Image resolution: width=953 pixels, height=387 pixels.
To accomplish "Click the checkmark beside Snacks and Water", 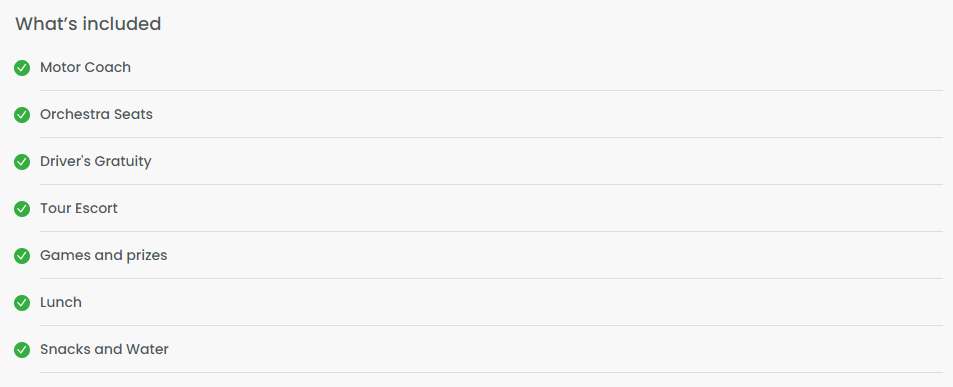I will 22,350.
